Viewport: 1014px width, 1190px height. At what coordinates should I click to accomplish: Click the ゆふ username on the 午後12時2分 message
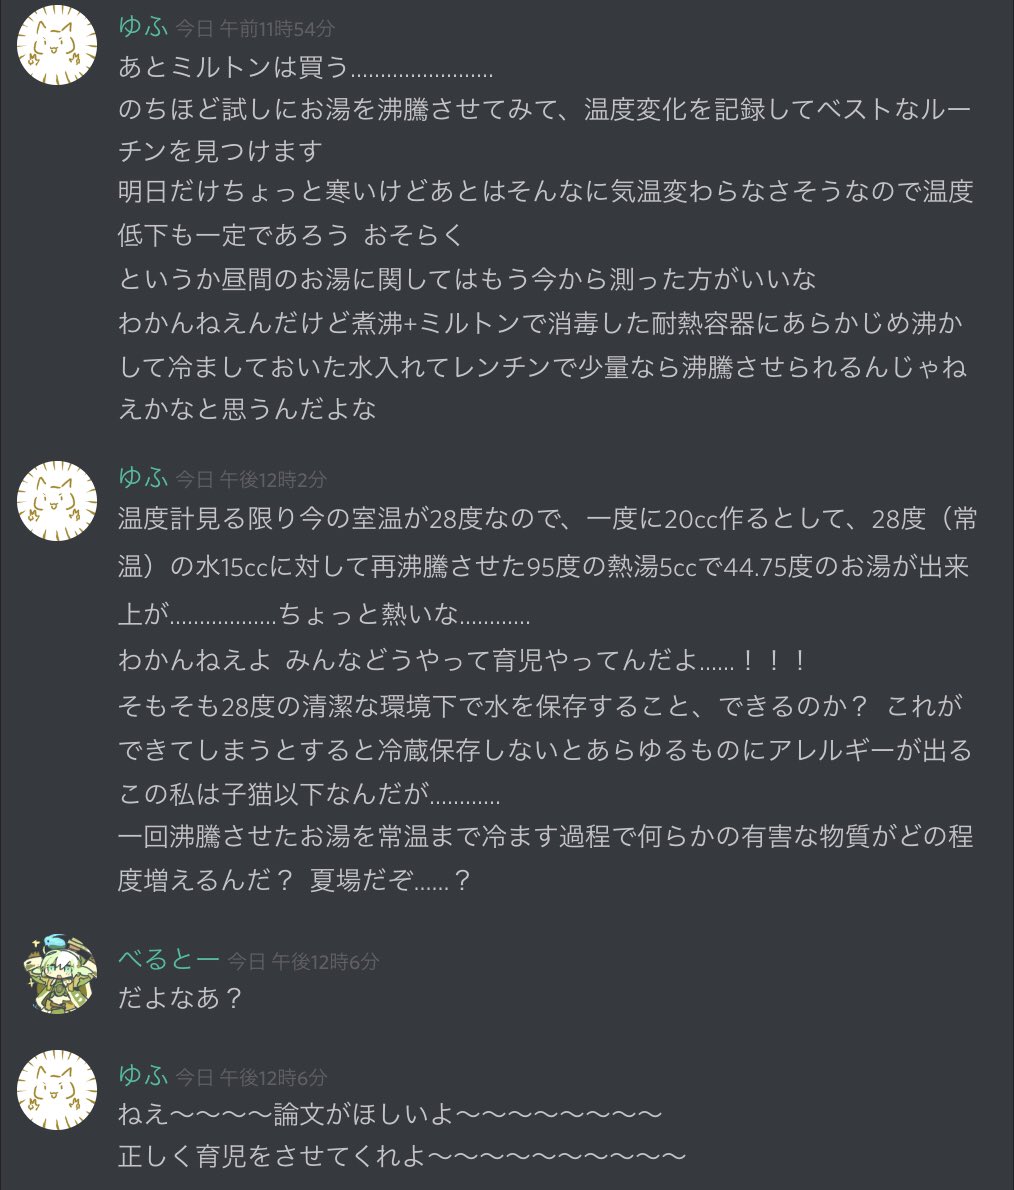coord(143,477)
